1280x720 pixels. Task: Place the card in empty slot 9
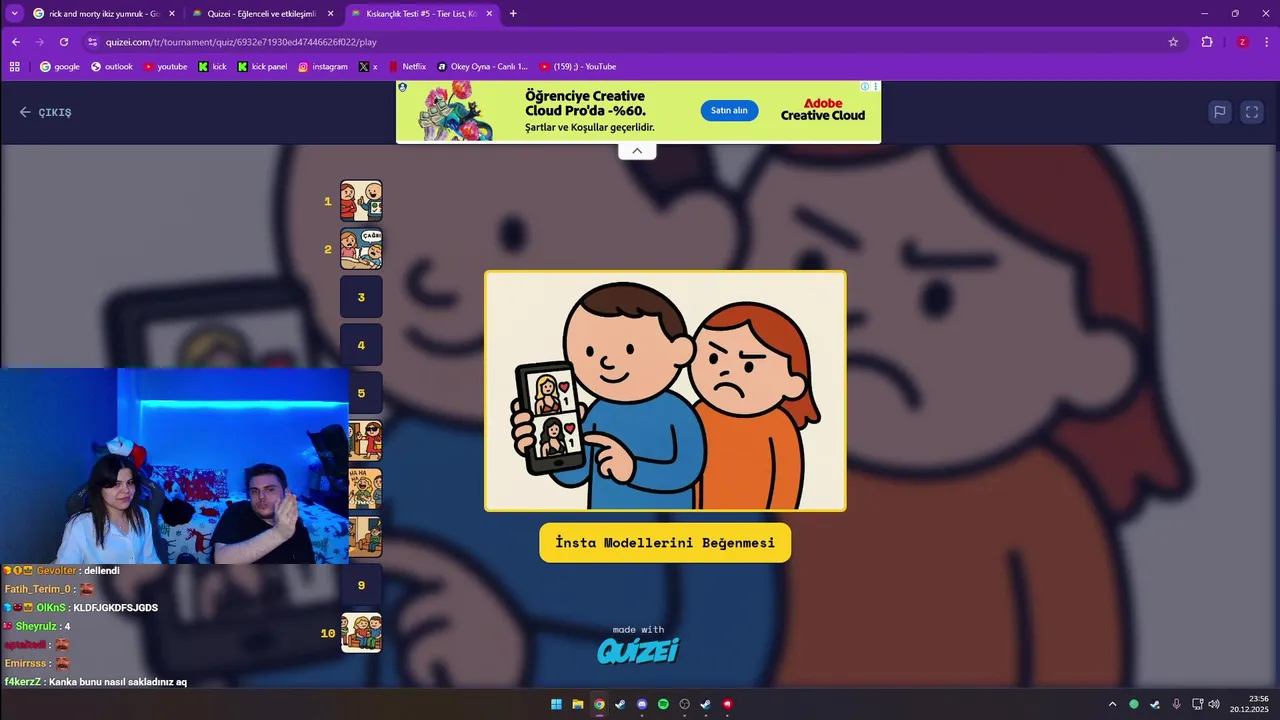tap(361, 585)
